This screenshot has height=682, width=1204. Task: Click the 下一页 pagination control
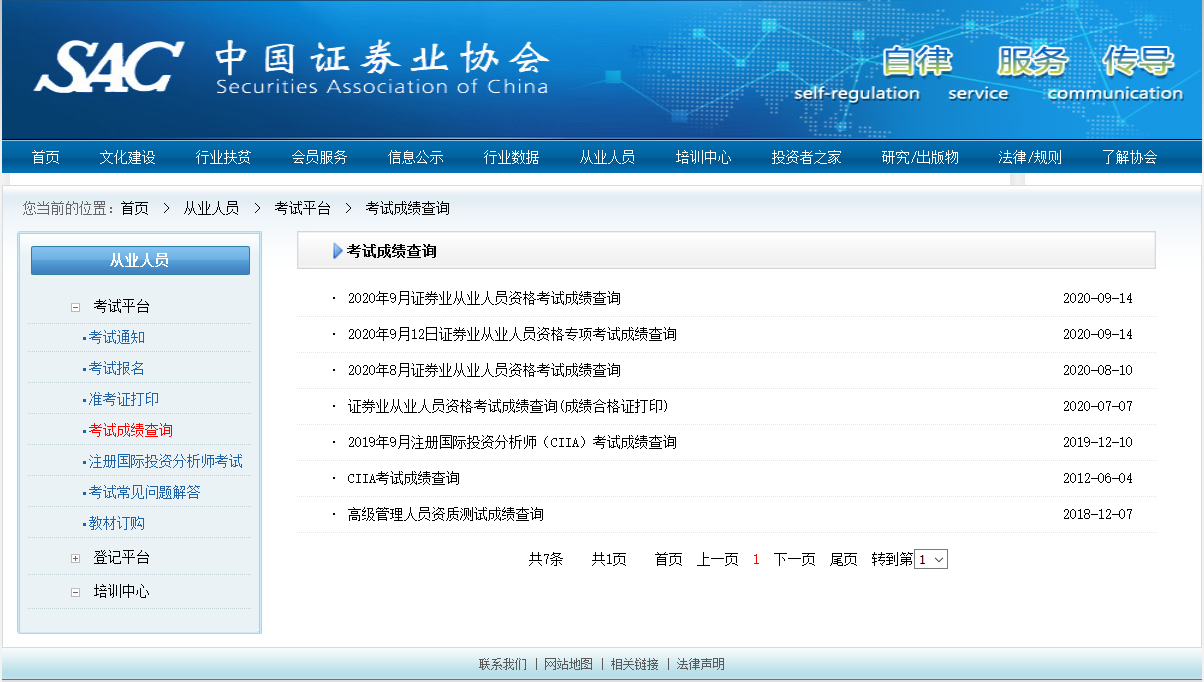point(794,559)
